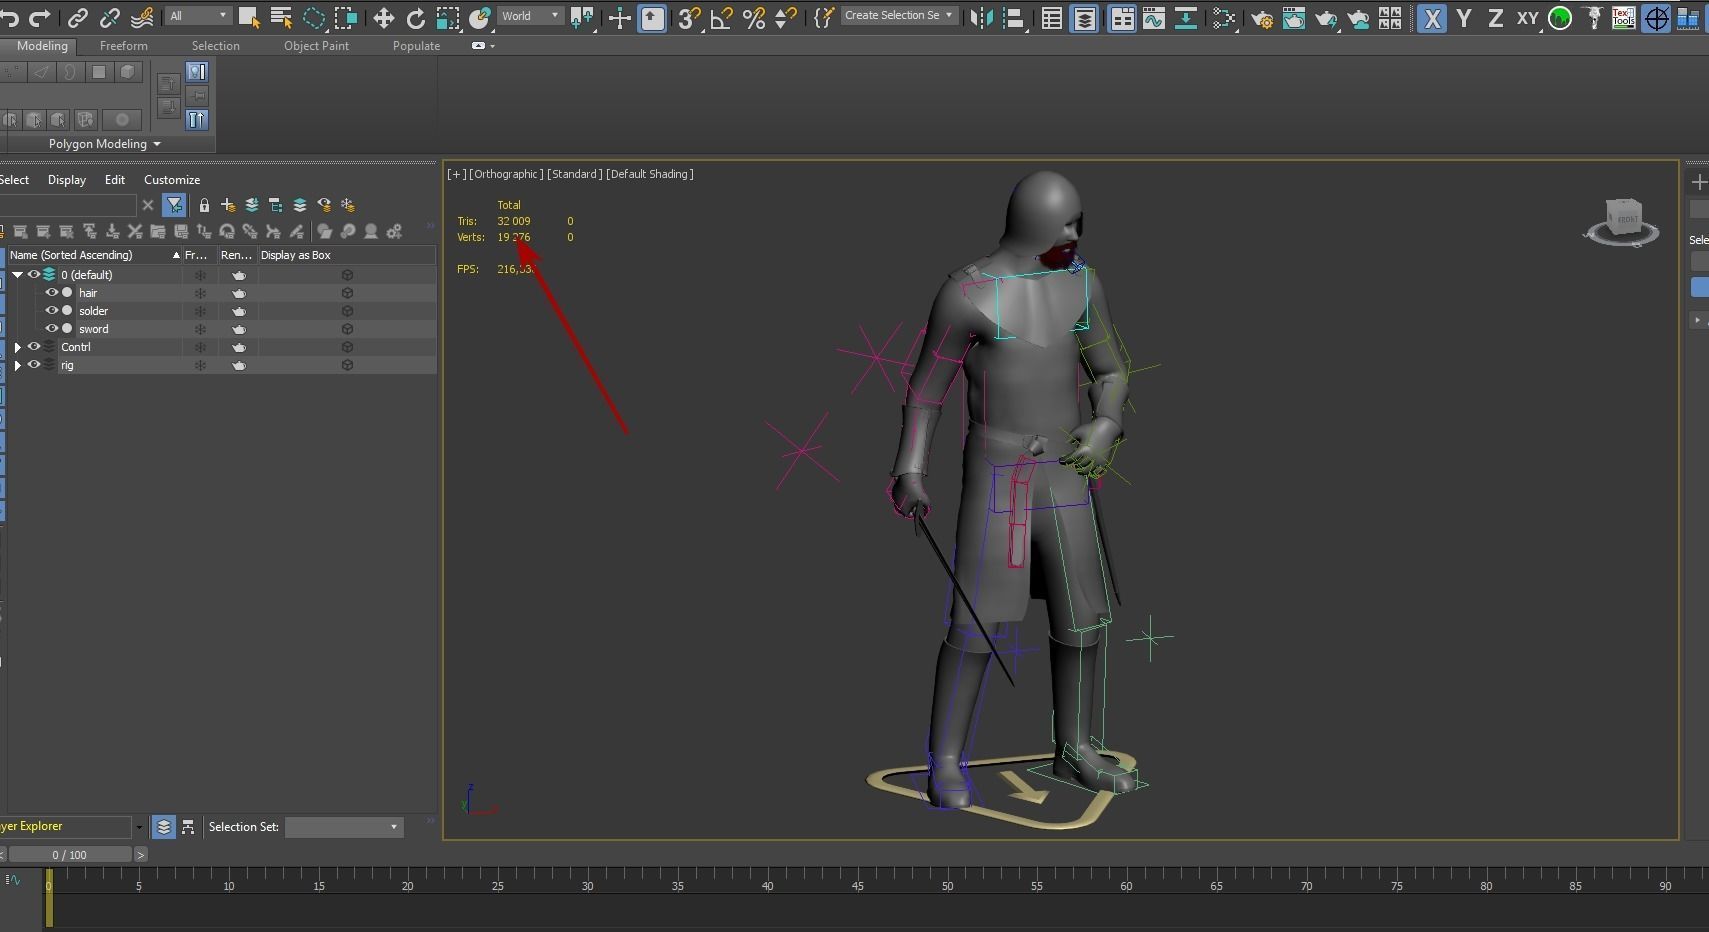
Task: Clear the explorer search with the X button
Action: tap(148, 205)
